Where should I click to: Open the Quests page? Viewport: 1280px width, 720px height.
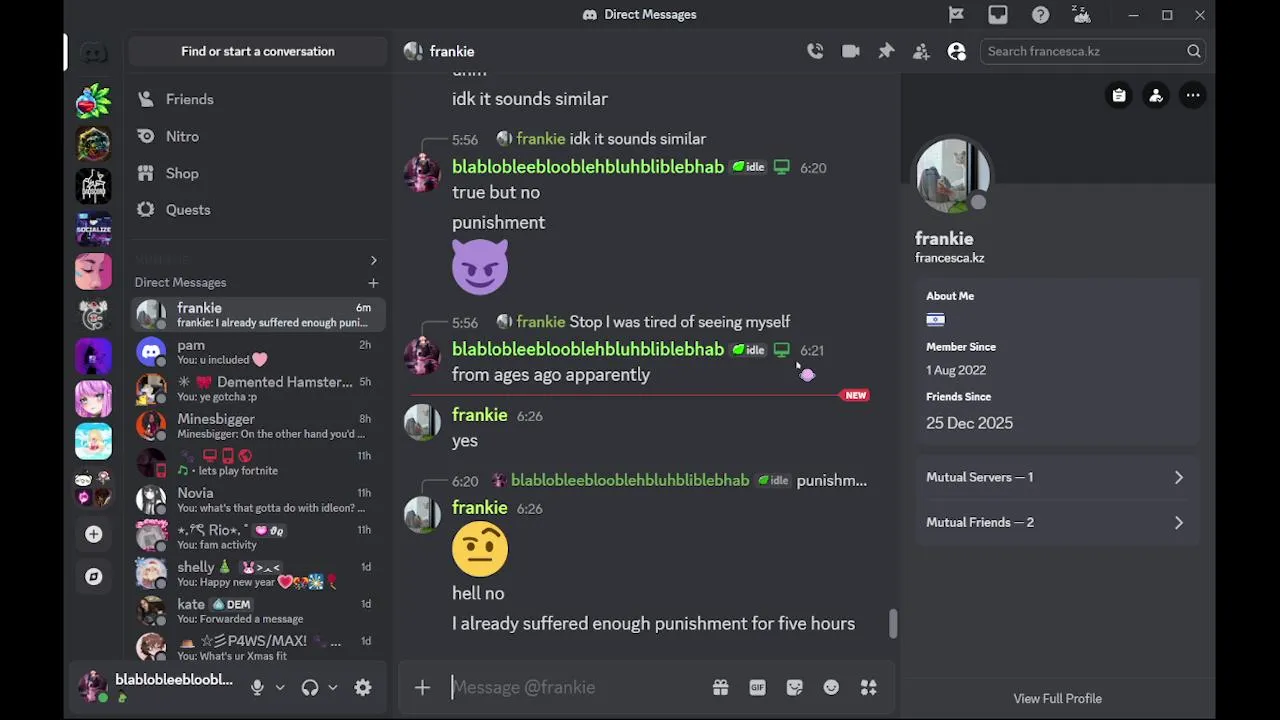[258, 210]
